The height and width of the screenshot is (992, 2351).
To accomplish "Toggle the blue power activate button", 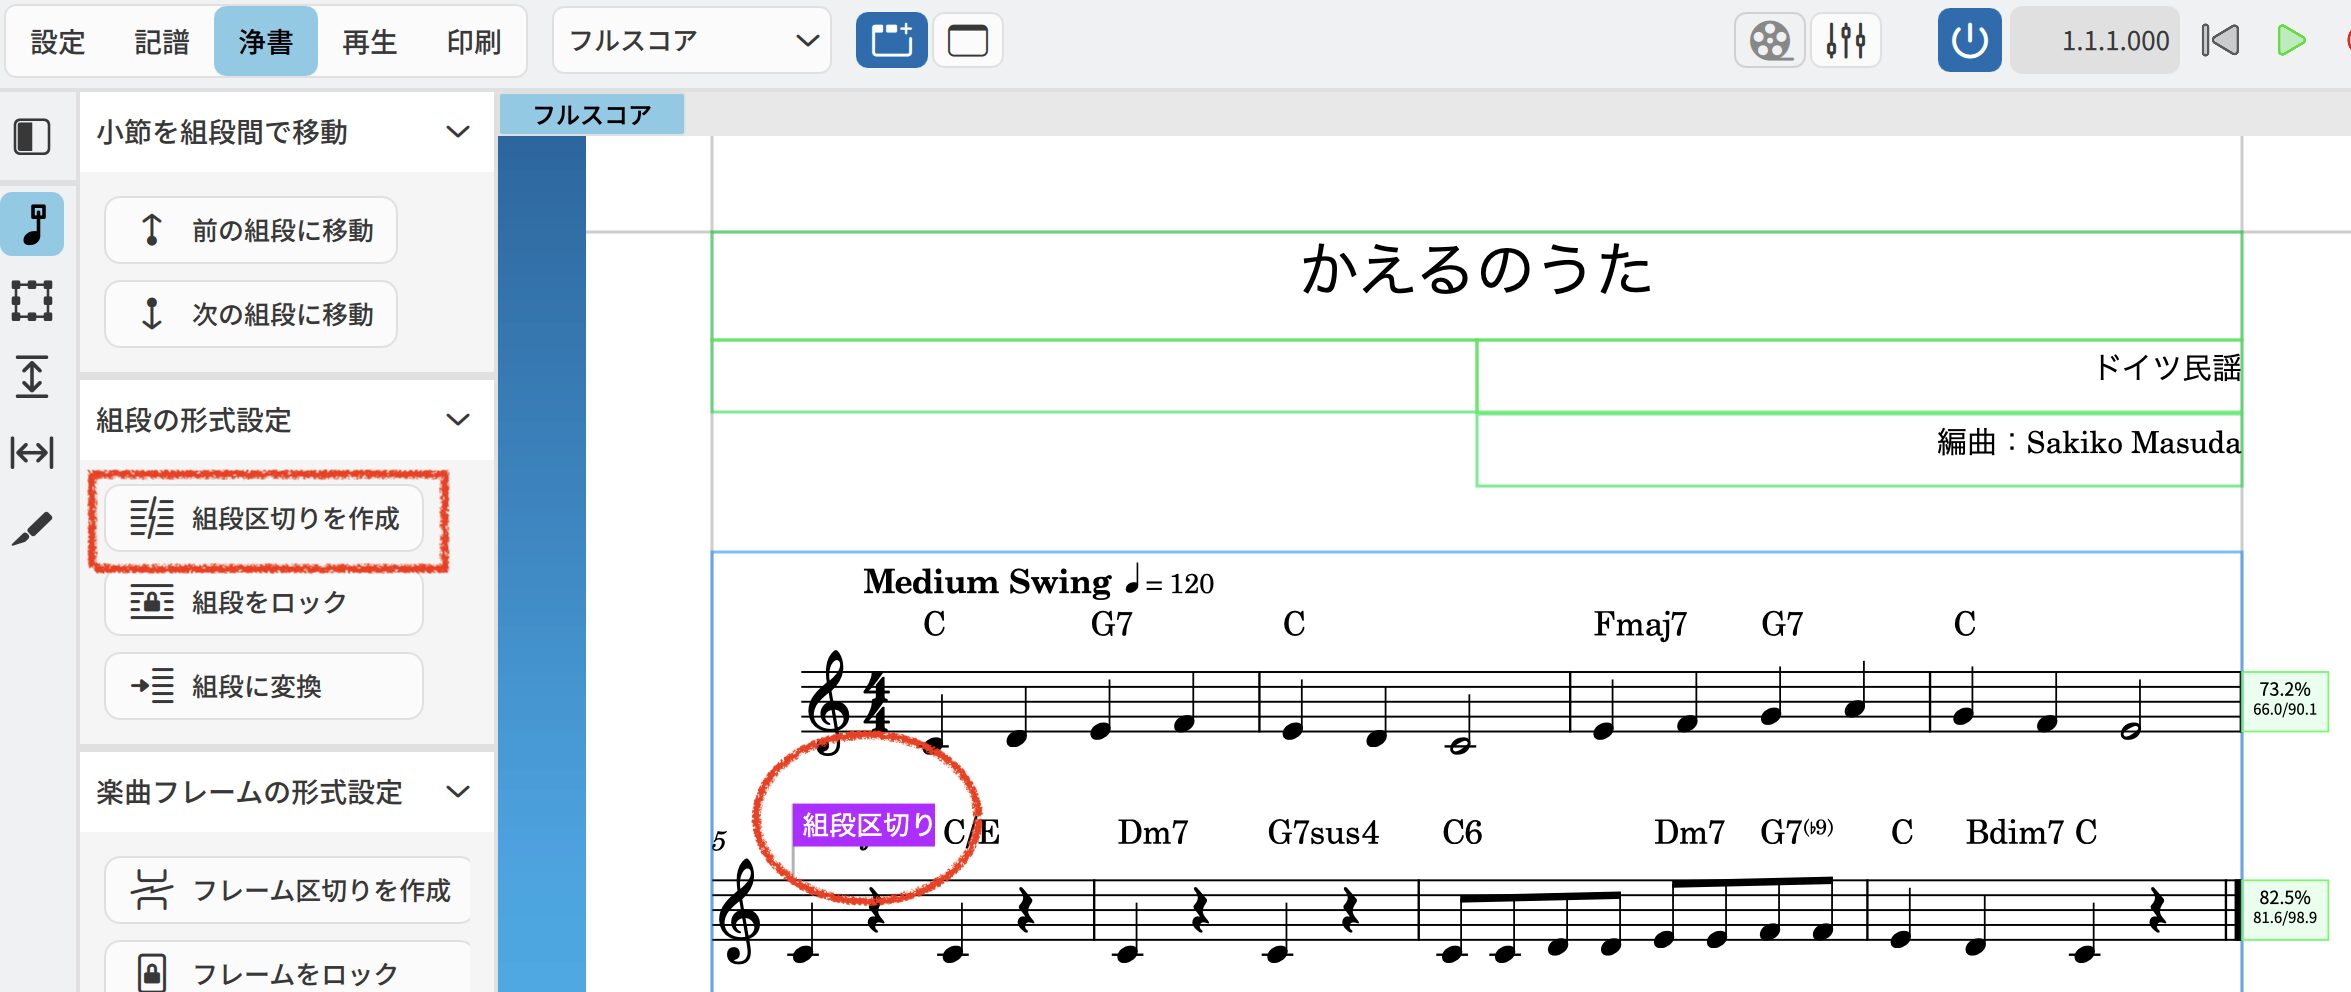I will 1969,41.
